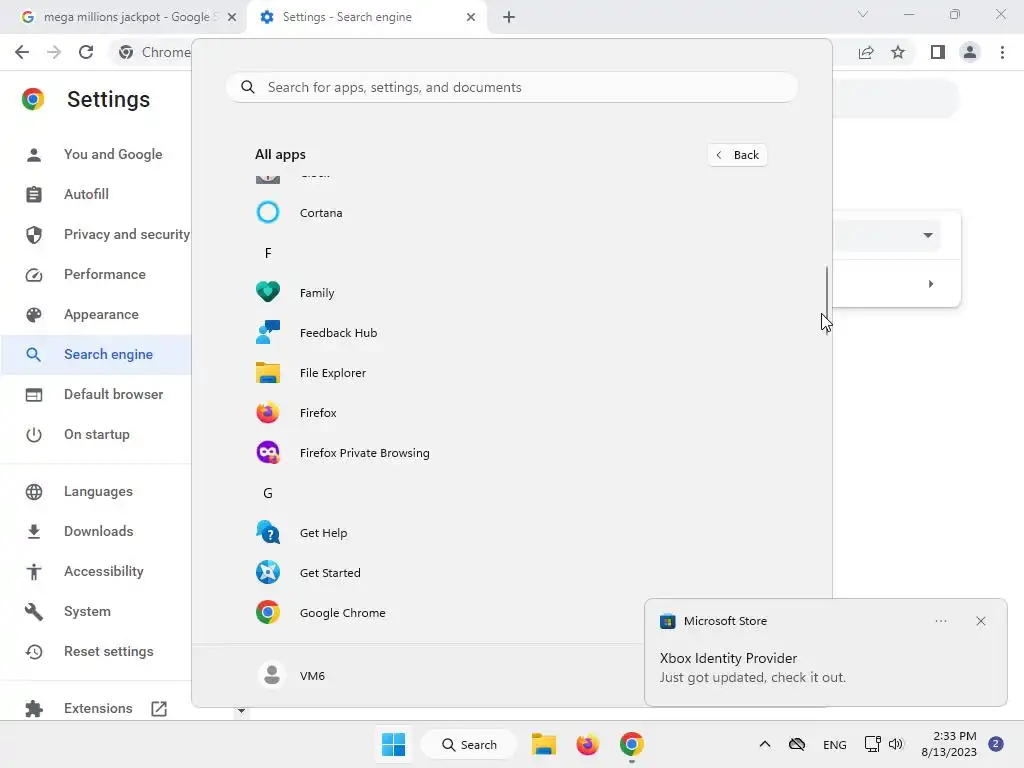This screenshot has height=768, width=1024.
Task: Open Languages settings
Action: click(x=97, y=491)
